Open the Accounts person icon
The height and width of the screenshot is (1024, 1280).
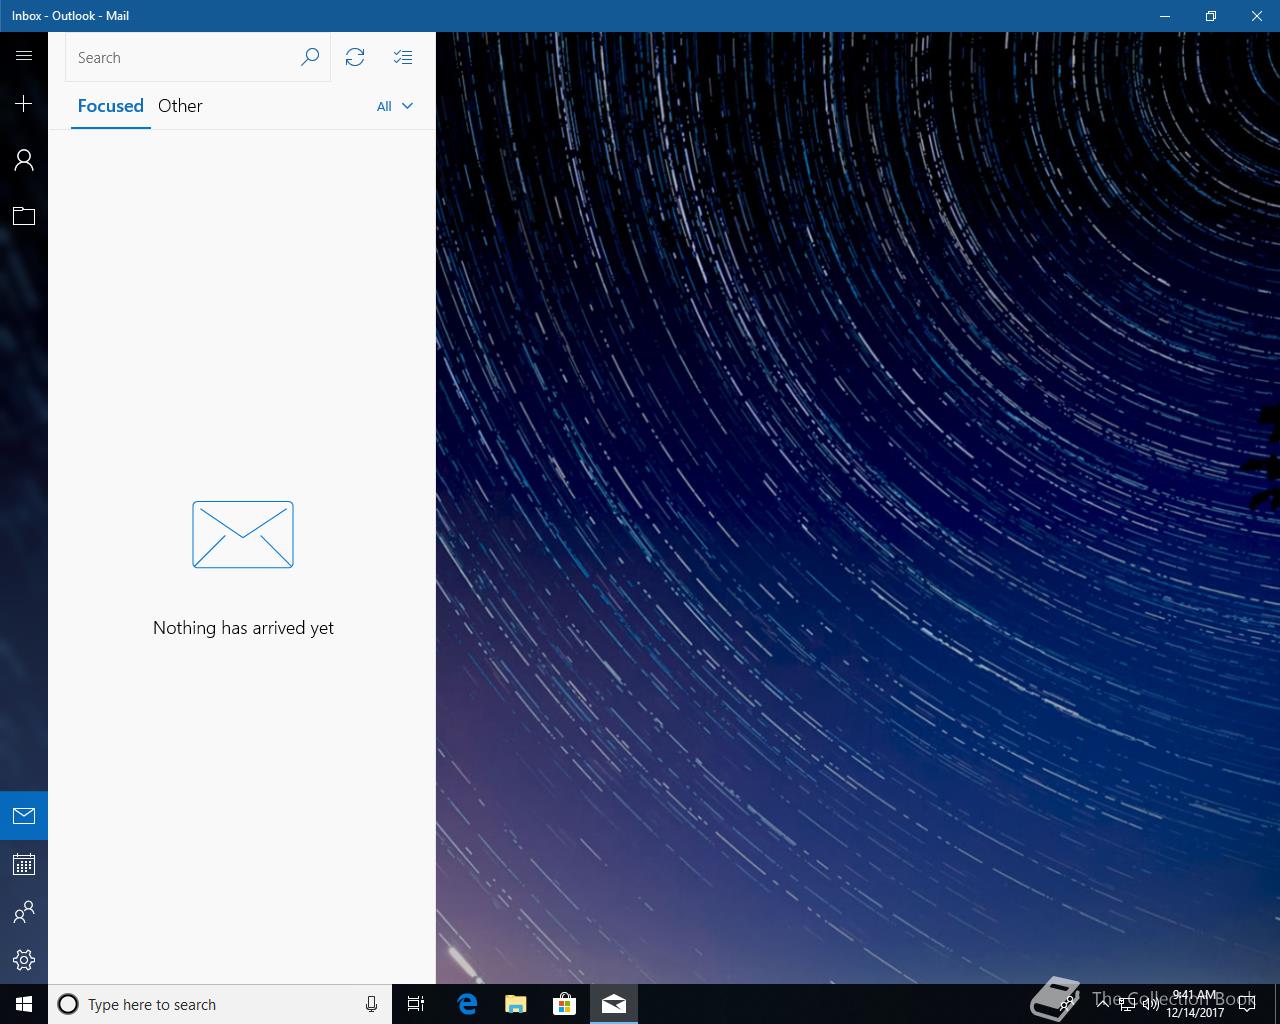tap(24, 160)
